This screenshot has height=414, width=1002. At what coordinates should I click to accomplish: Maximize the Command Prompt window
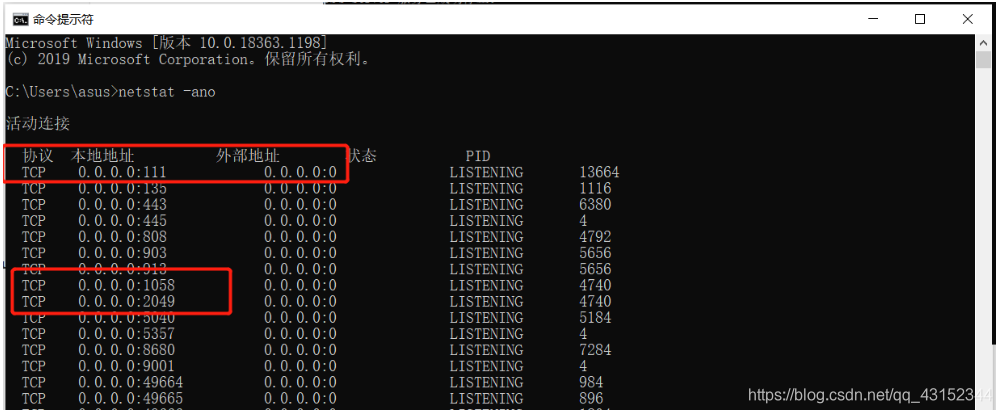tap(920, 19)
